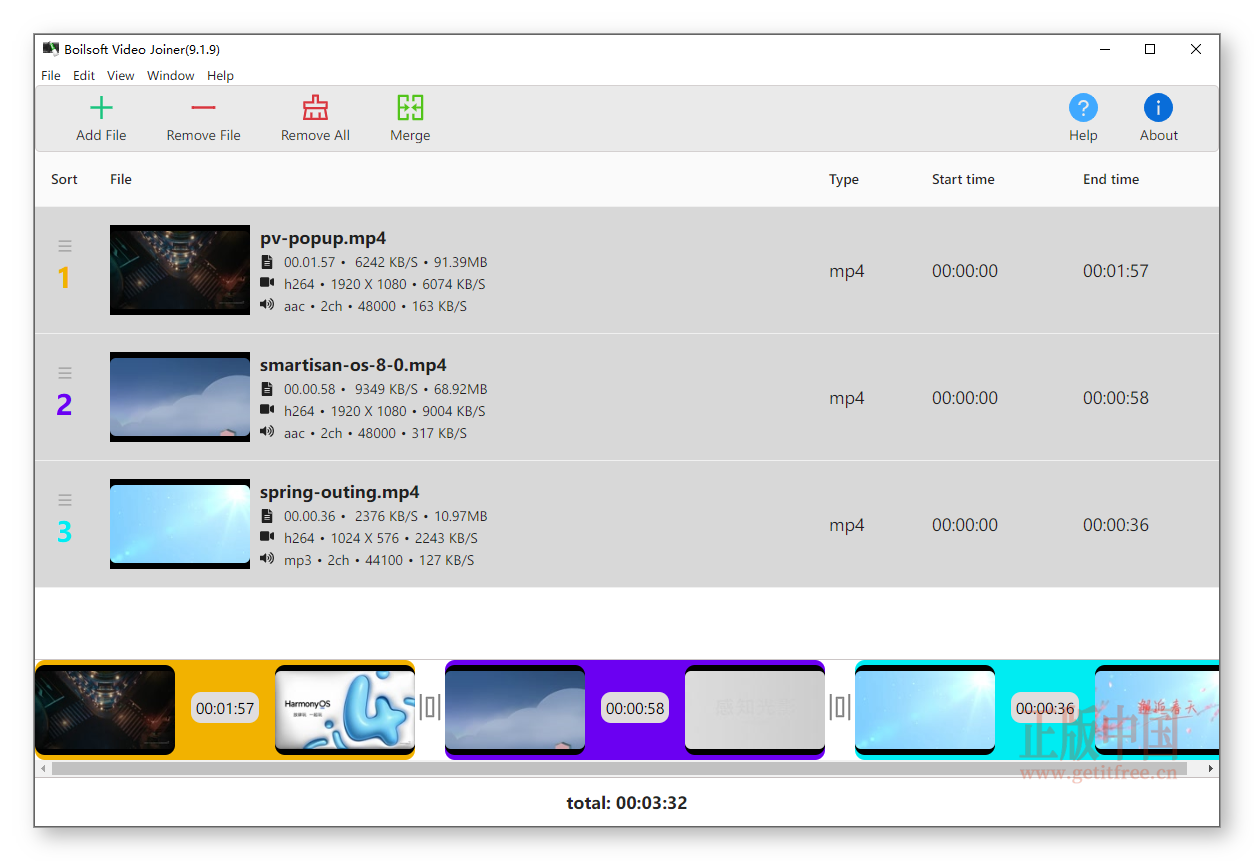
Task: Click the 00:01:57 duration badge in the timeline
Action: (225, 708)
